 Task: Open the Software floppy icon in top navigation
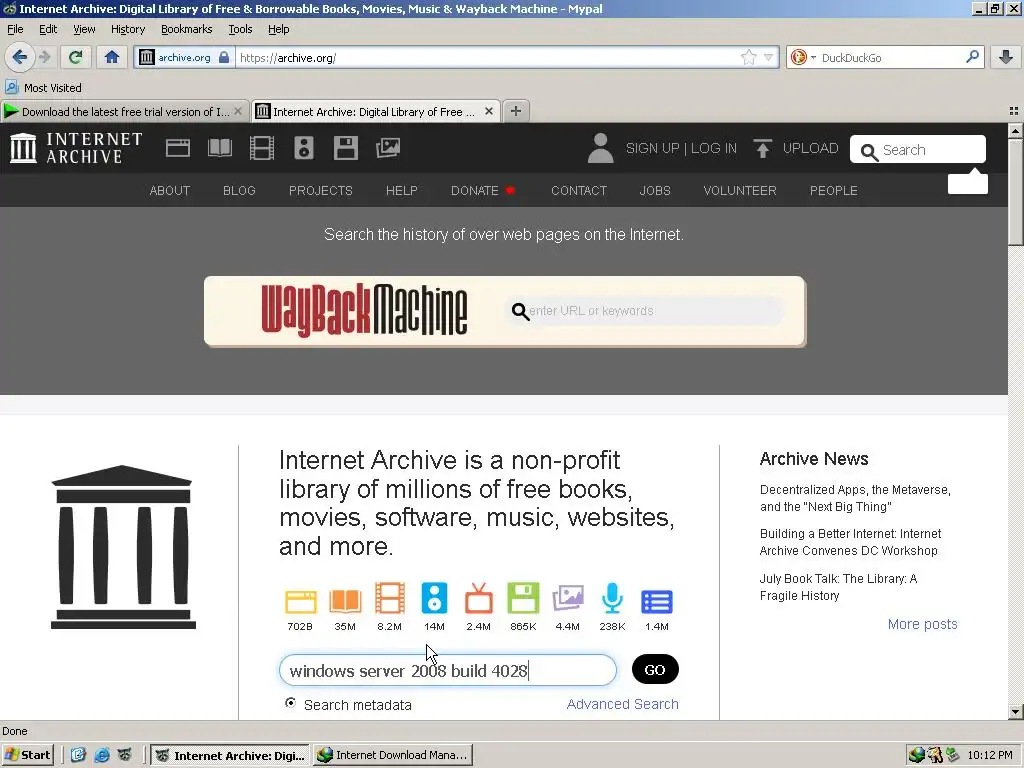click(345, 148)
